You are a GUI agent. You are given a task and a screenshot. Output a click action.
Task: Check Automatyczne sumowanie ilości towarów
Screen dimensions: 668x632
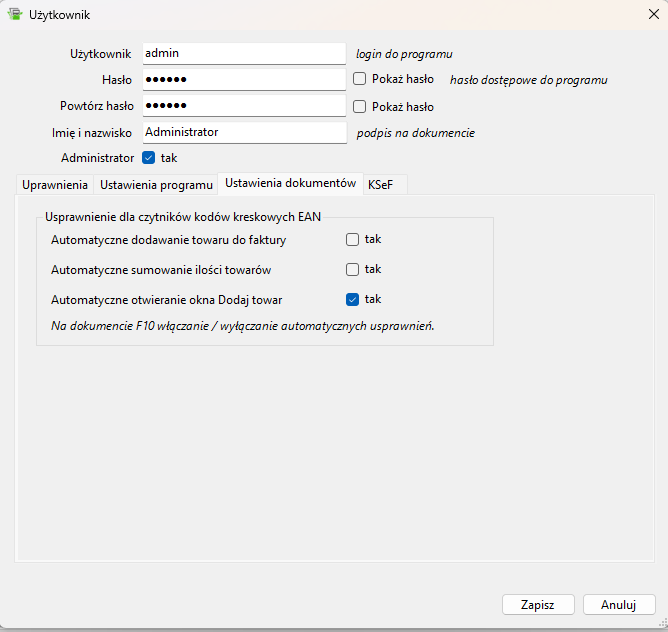352,269
